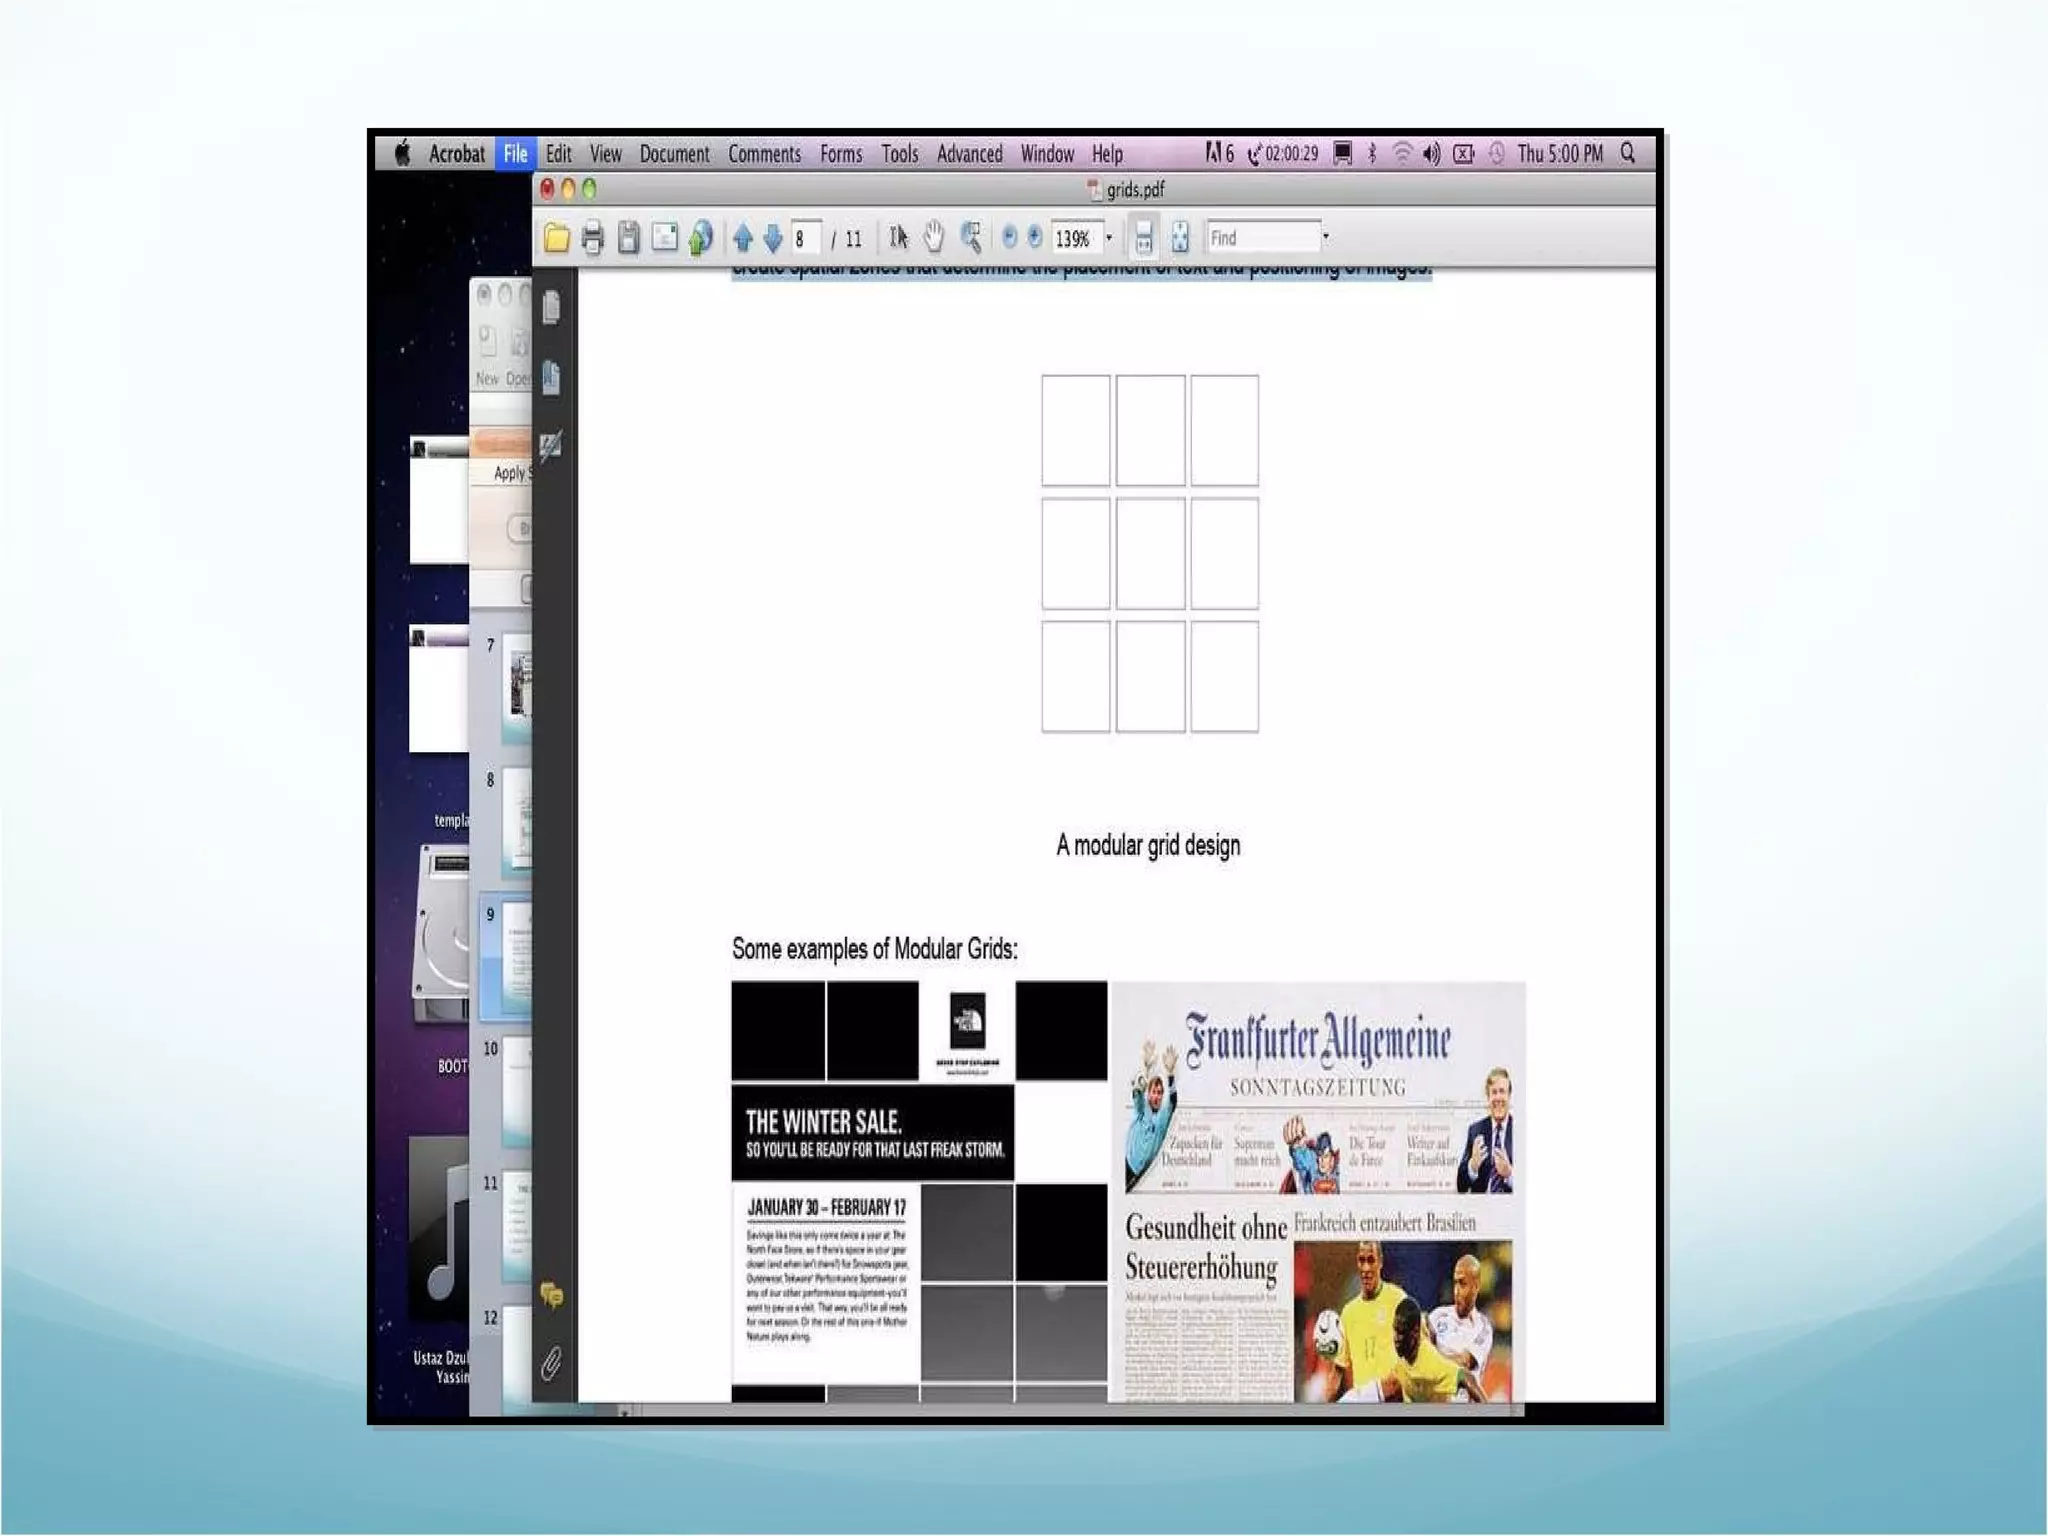Expand the 139% zoom level dropdown

pos(1109,238)
